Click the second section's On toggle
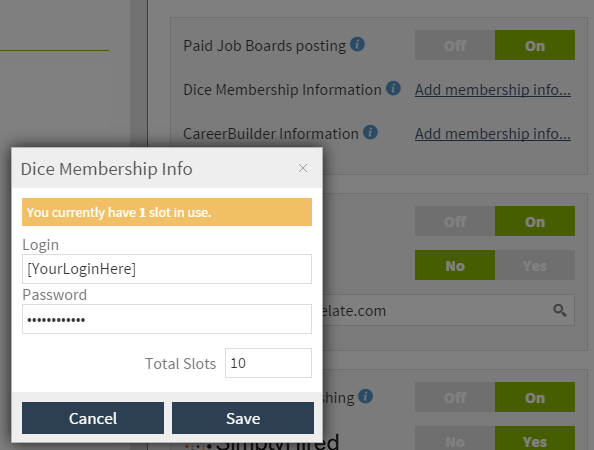594x450 pixels. coord(535,221)
